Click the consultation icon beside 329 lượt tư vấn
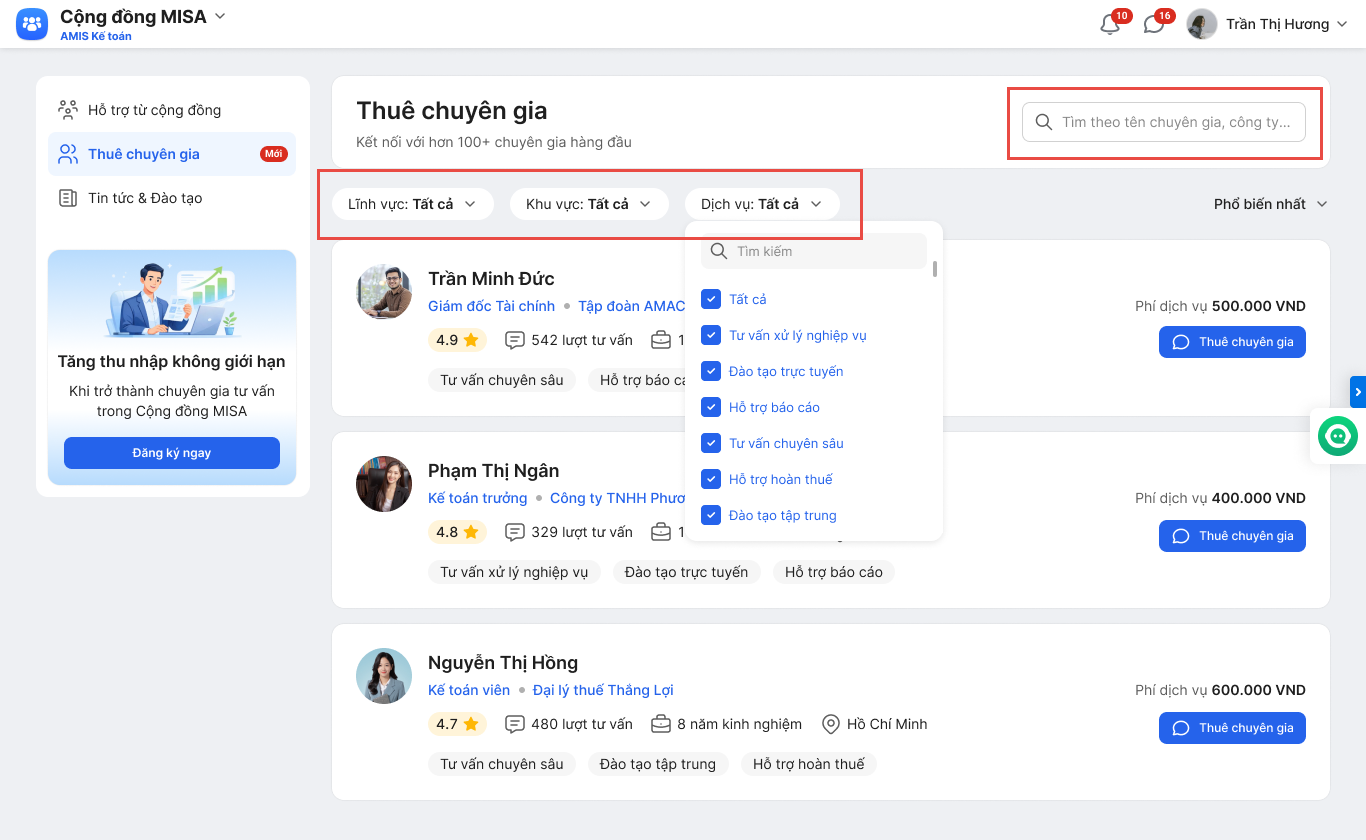Image resolution: width=1366 pixels, height=840 pixels. pos(515,532)
